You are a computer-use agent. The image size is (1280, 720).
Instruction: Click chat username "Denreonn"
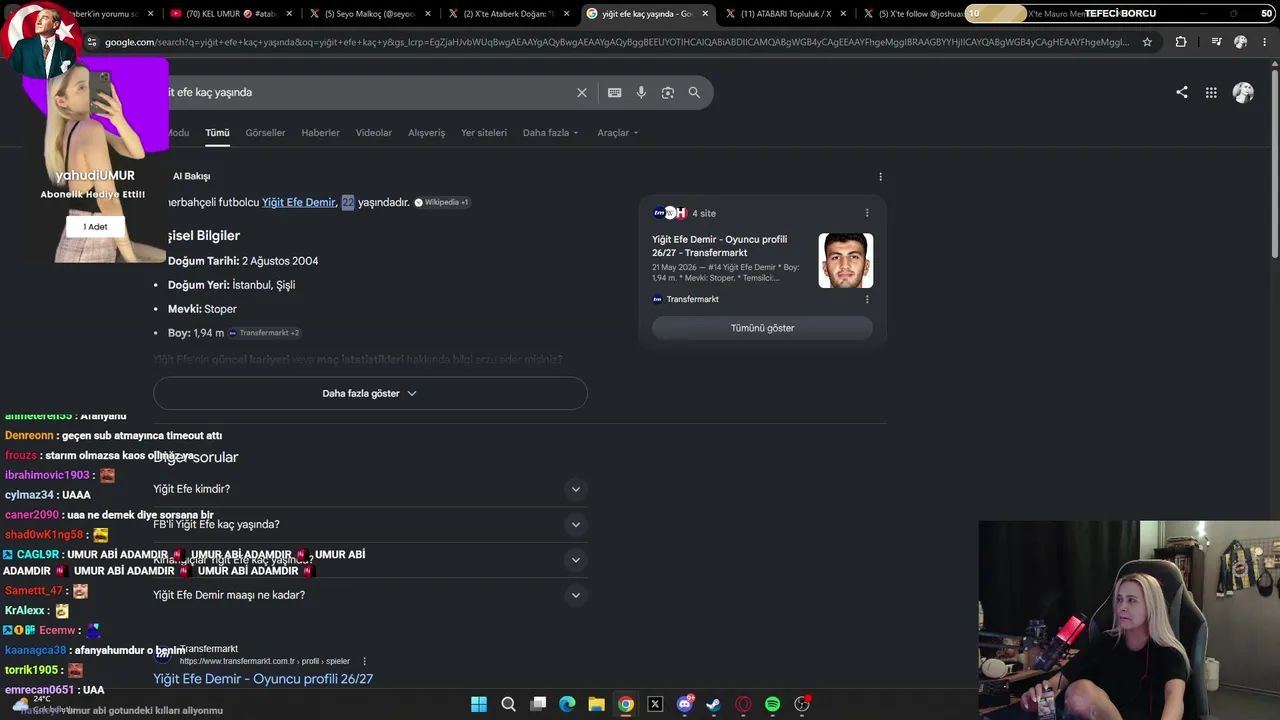pyautogui.click(x=29, y=436)
